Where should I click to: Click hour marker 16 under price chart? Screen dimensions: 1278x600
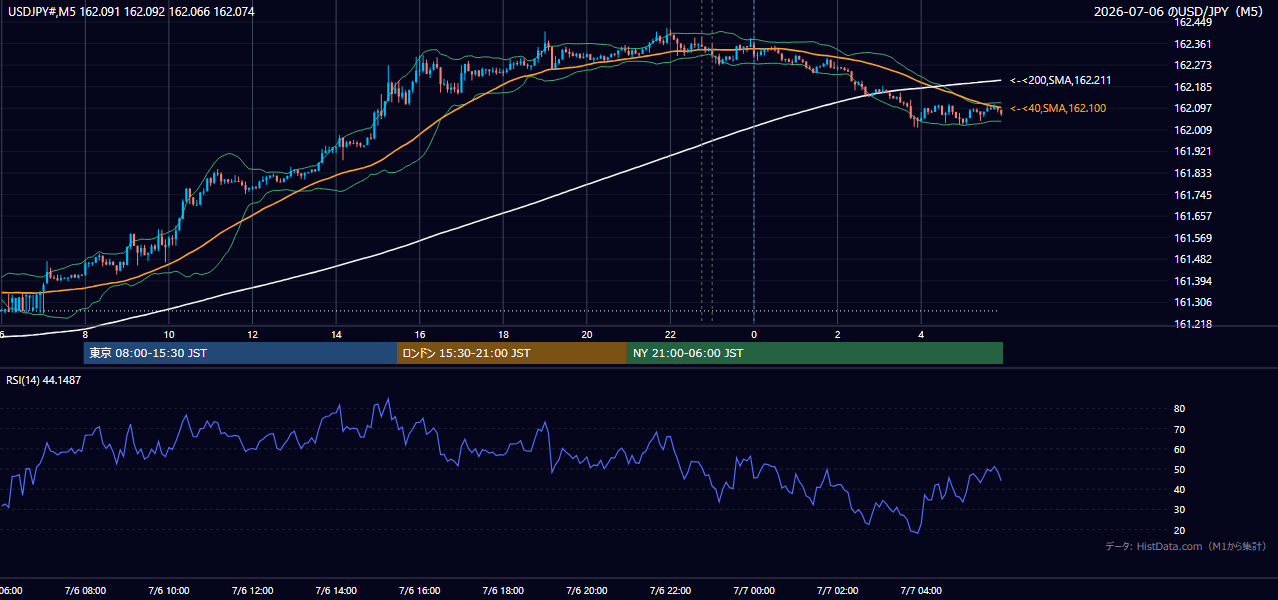[x=420, y=334]
